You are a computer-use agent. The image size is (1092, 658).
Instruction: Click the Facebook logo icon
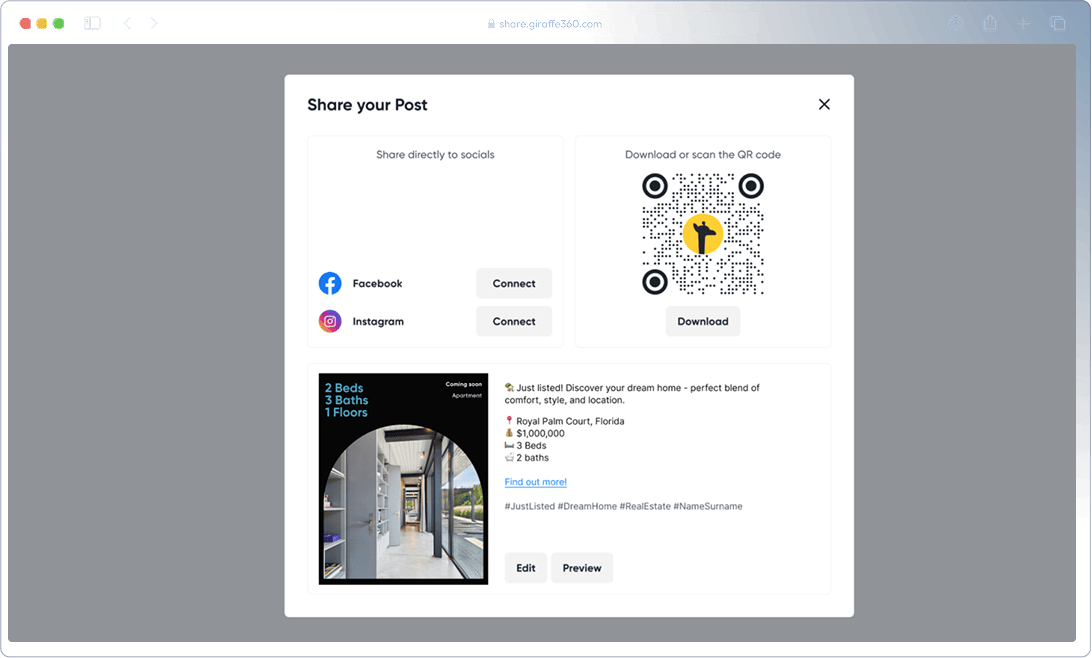point(330,284)
